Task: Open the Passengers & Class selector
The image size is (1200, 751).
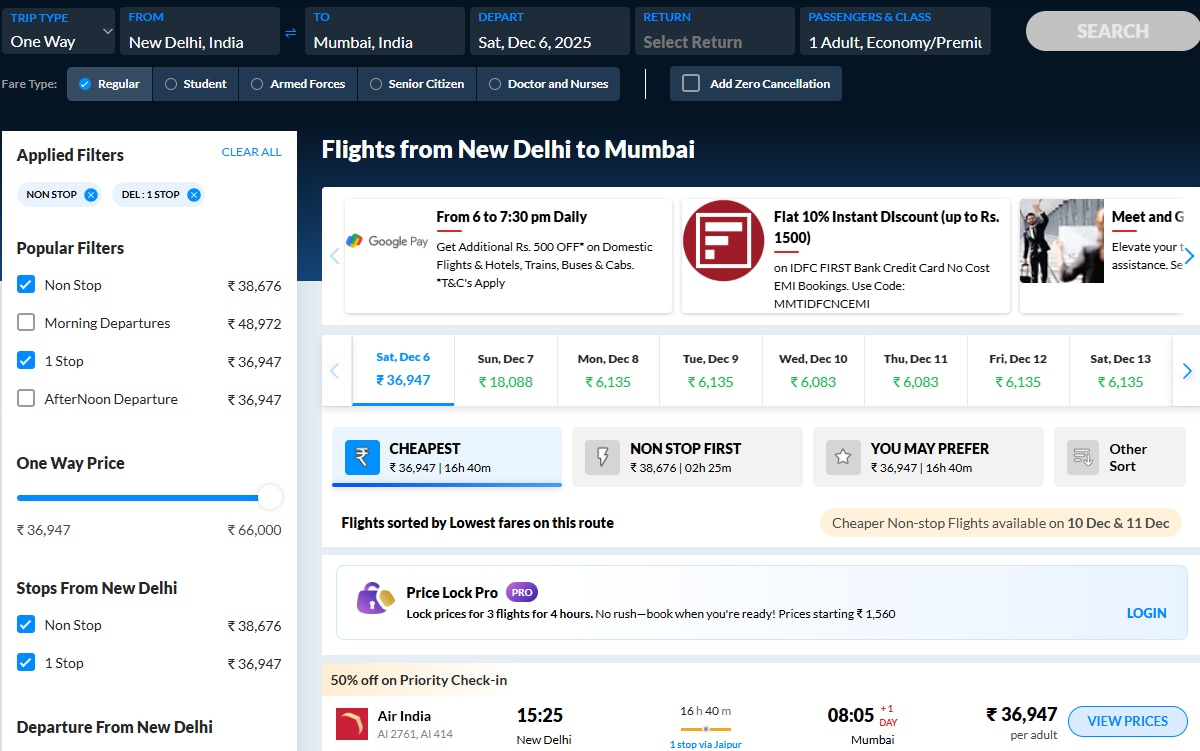Action: tap(895, 32)
